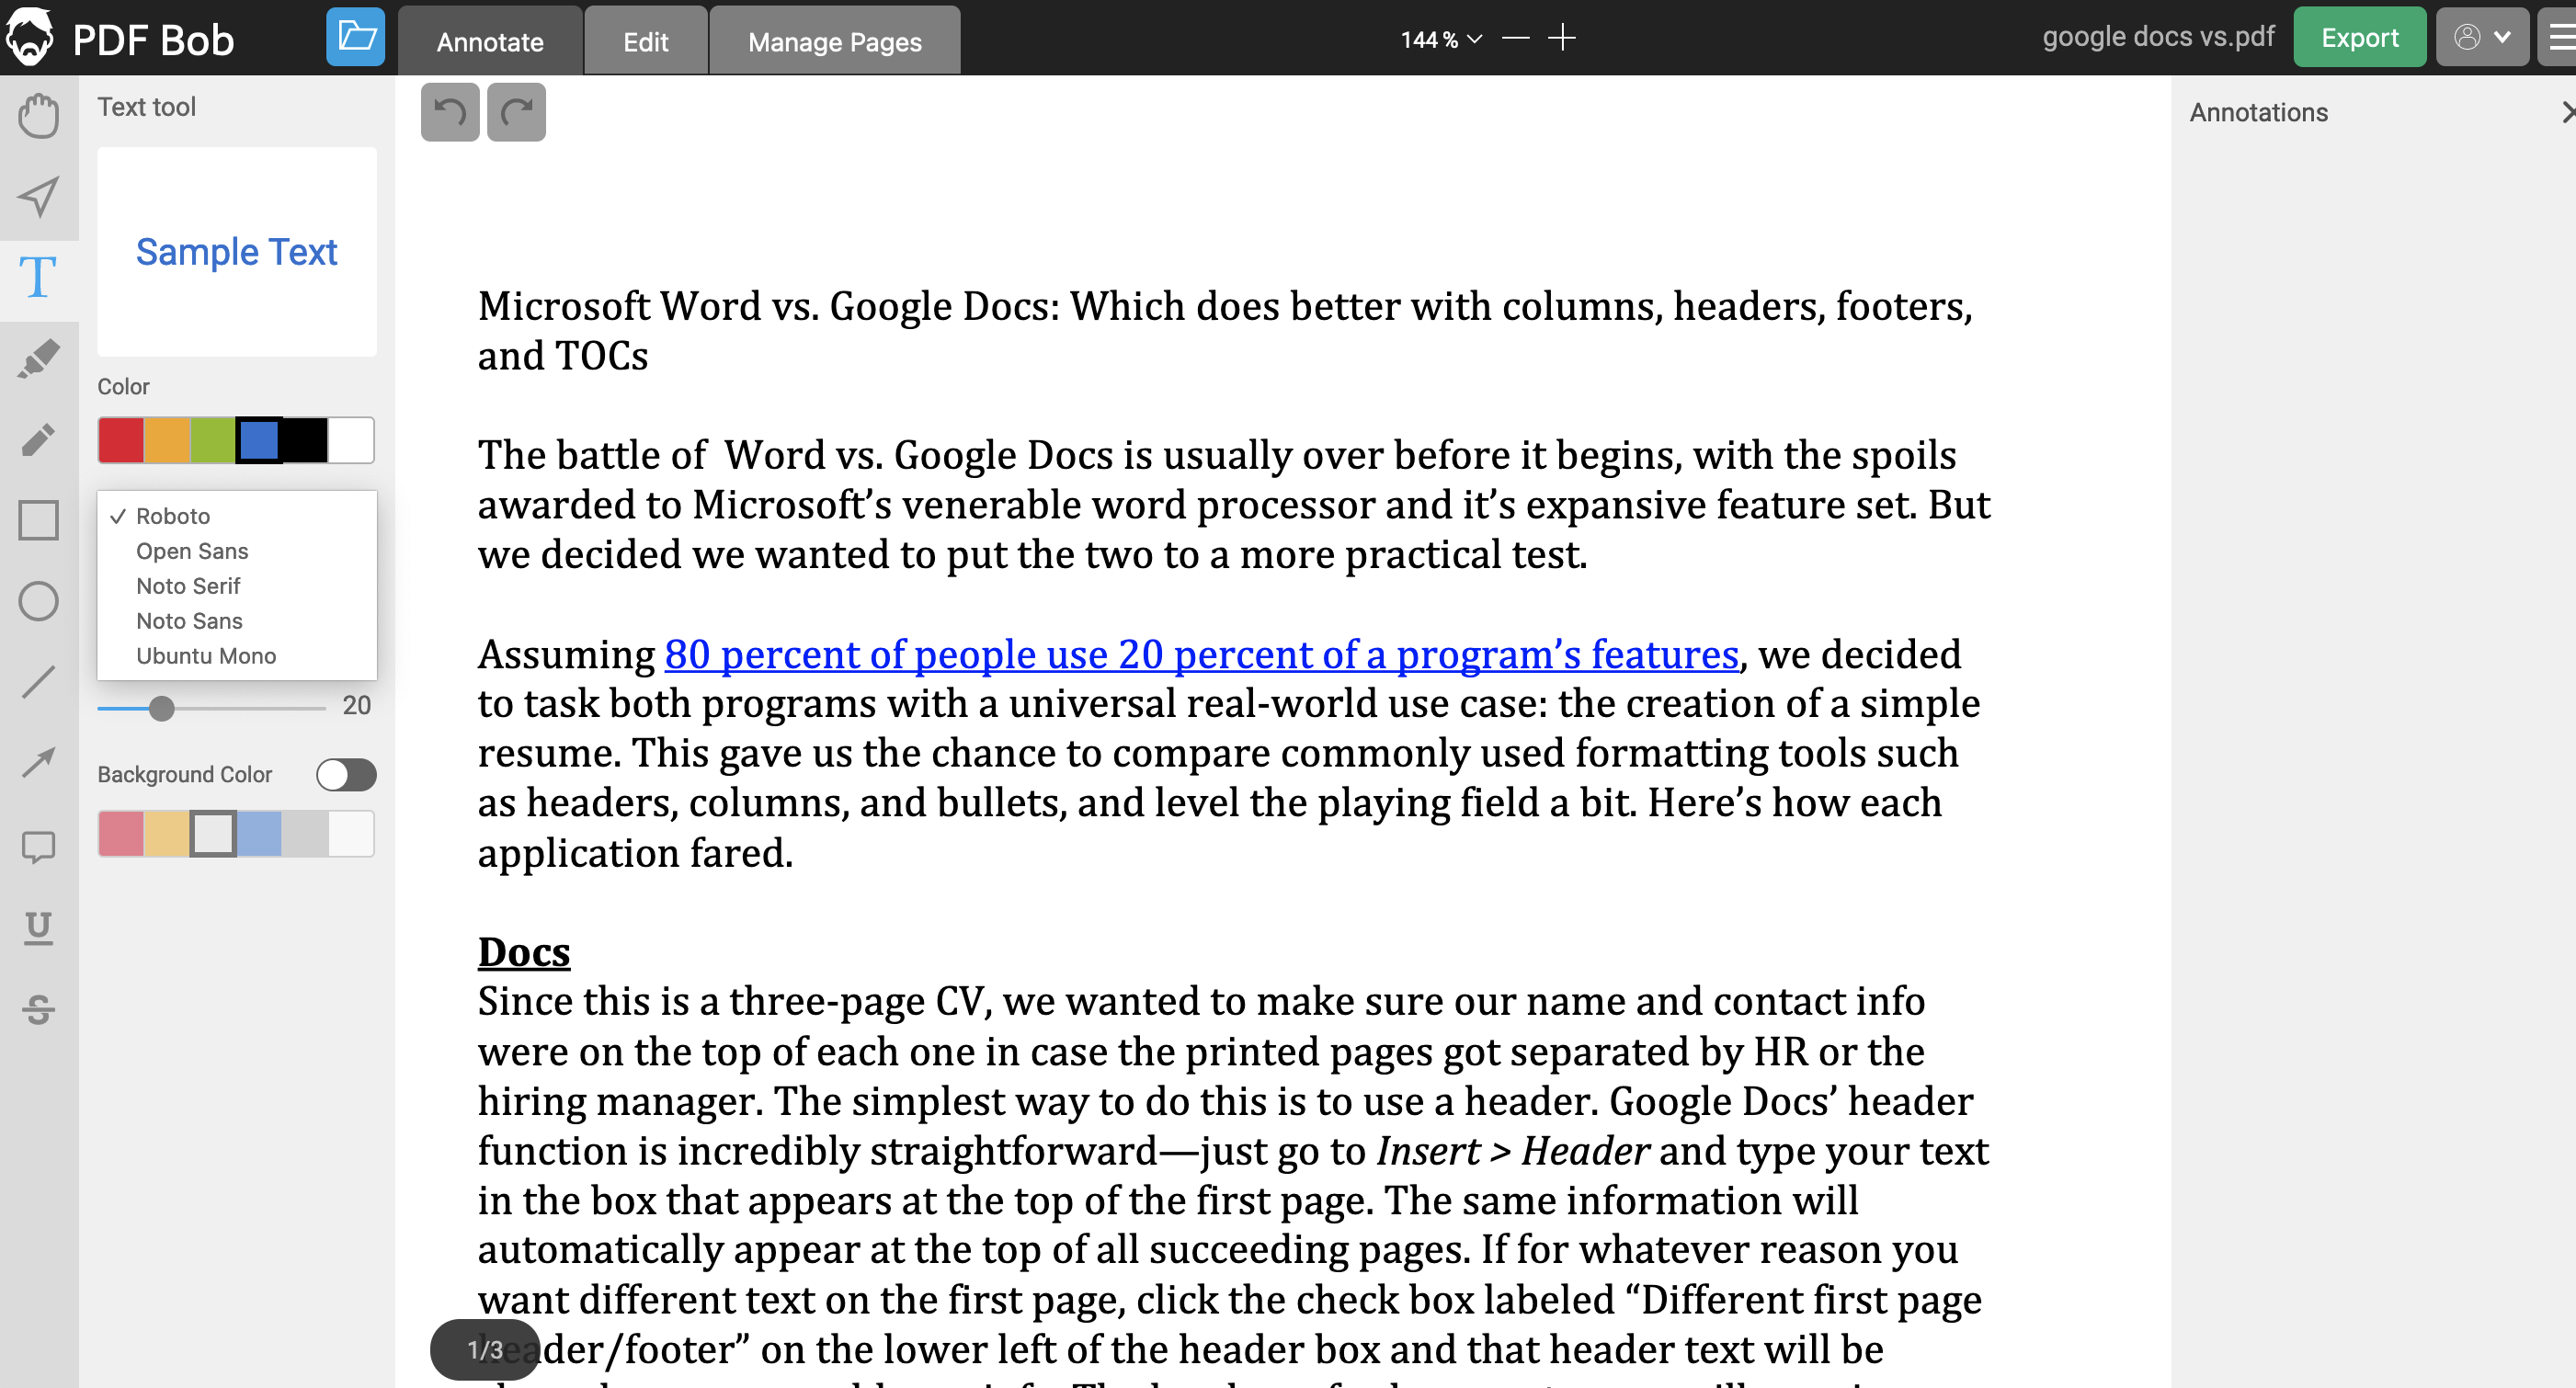Screen dimensions: 2576x1388
Task: Zoom out with the minus icon
Action: click(1516, 38)
